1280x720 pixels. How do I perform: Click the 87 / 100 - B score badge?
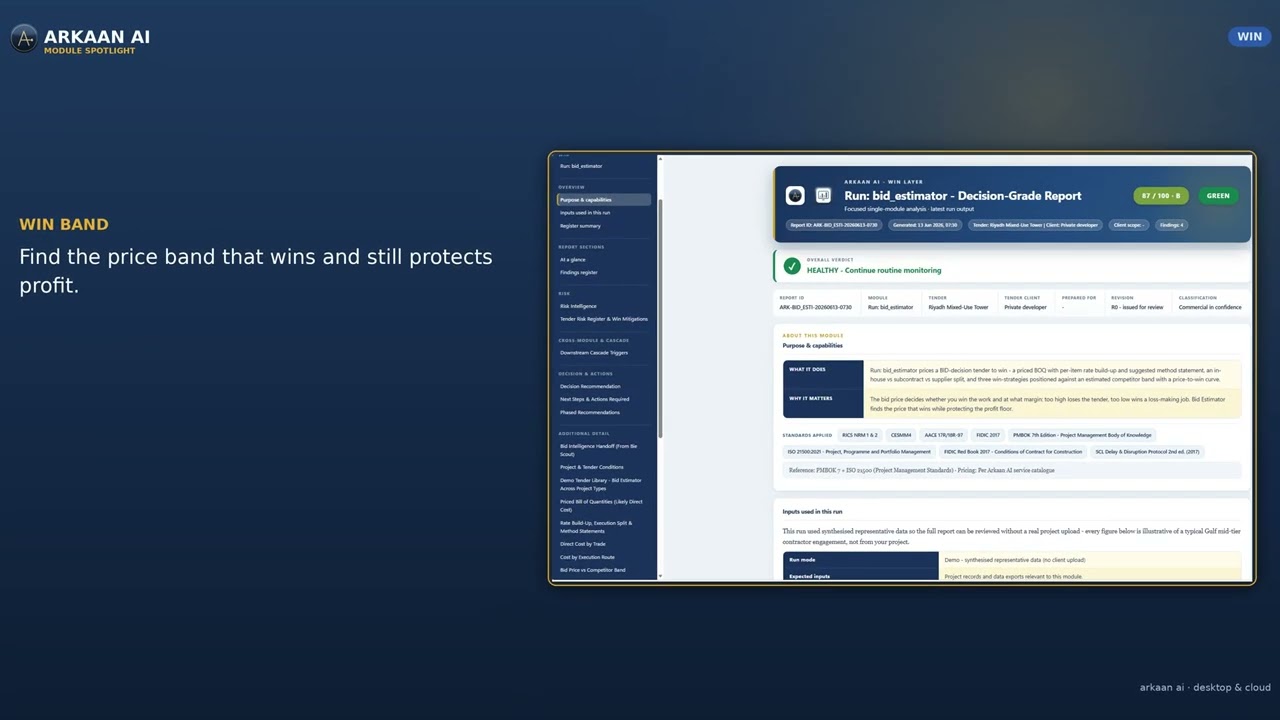1161,196
